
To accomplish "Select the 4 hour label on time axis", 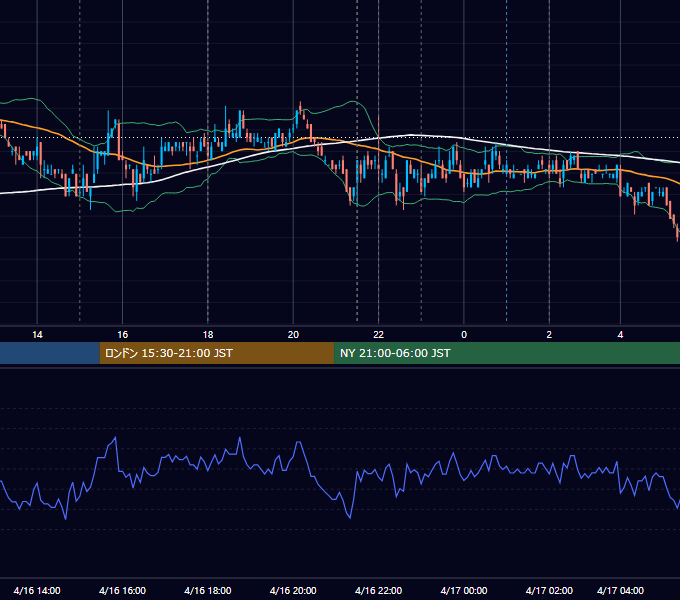I will click(x=620, y=335).
